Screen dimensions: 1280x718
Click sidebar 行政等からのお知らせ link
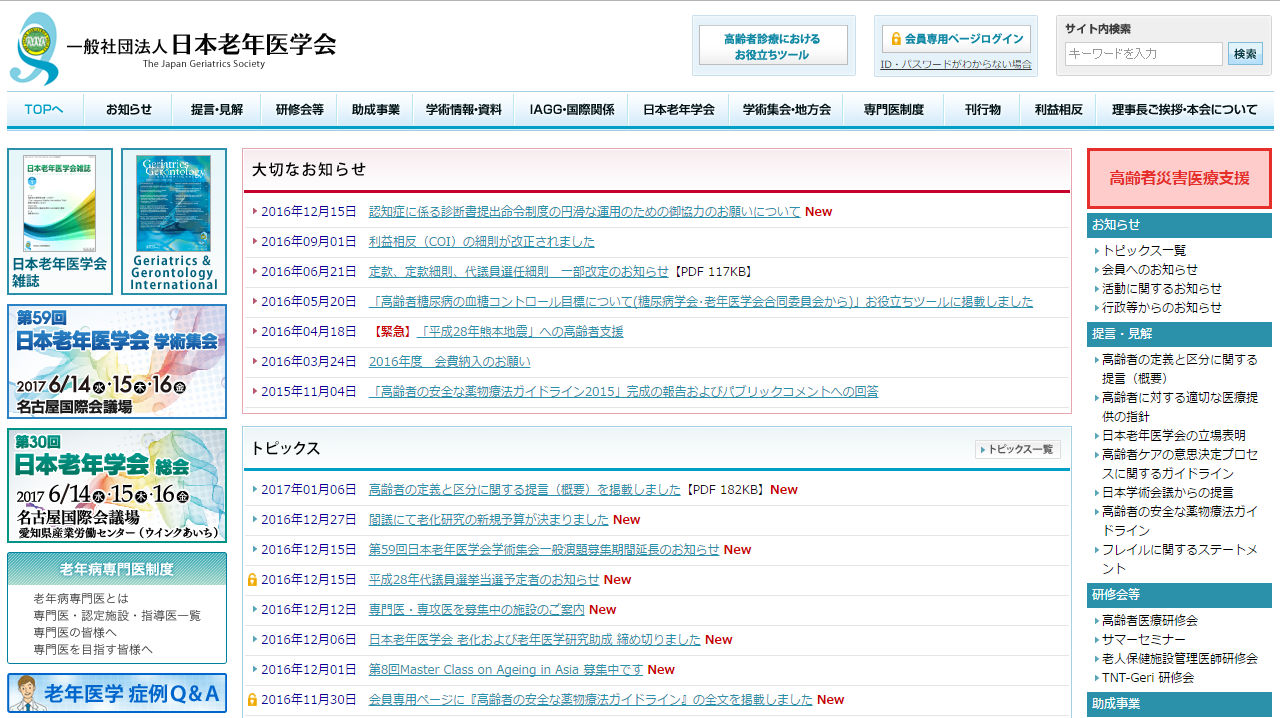tap(1162, 308)
